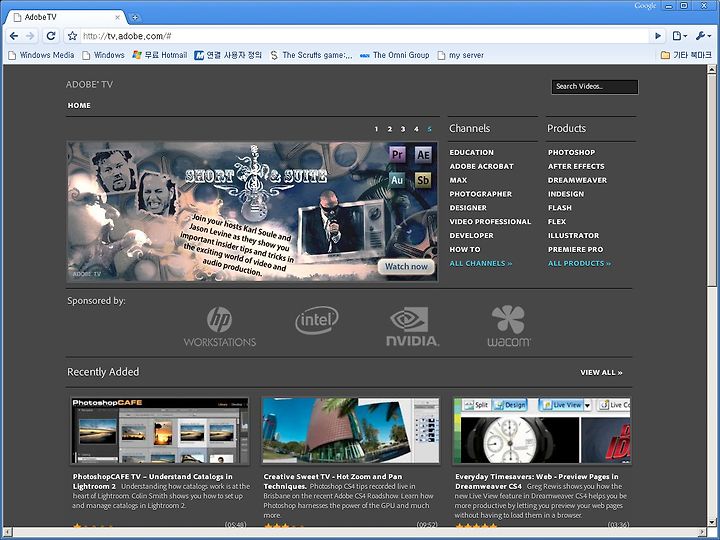Click the NVIDIA sponsor logo
Viewport: 720px width, 540px height.
(x=412, y=326)
